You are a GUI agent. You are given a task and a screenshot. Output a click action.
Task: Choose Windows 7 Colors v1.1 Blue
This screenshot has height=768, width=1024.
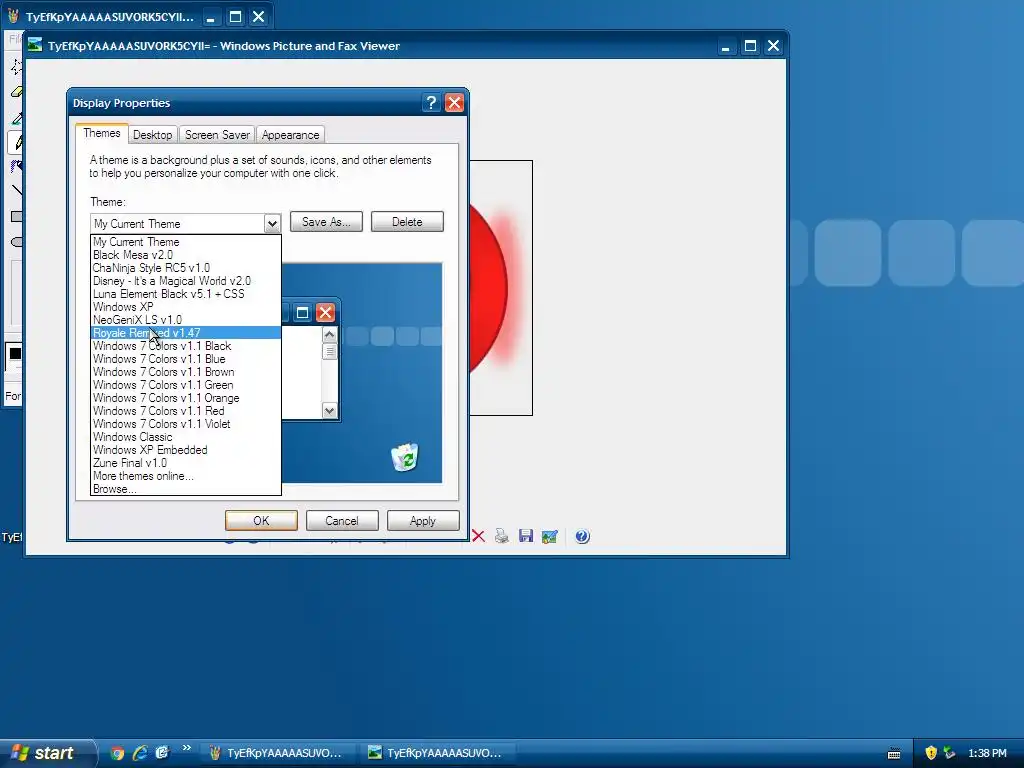coord(186,359)
